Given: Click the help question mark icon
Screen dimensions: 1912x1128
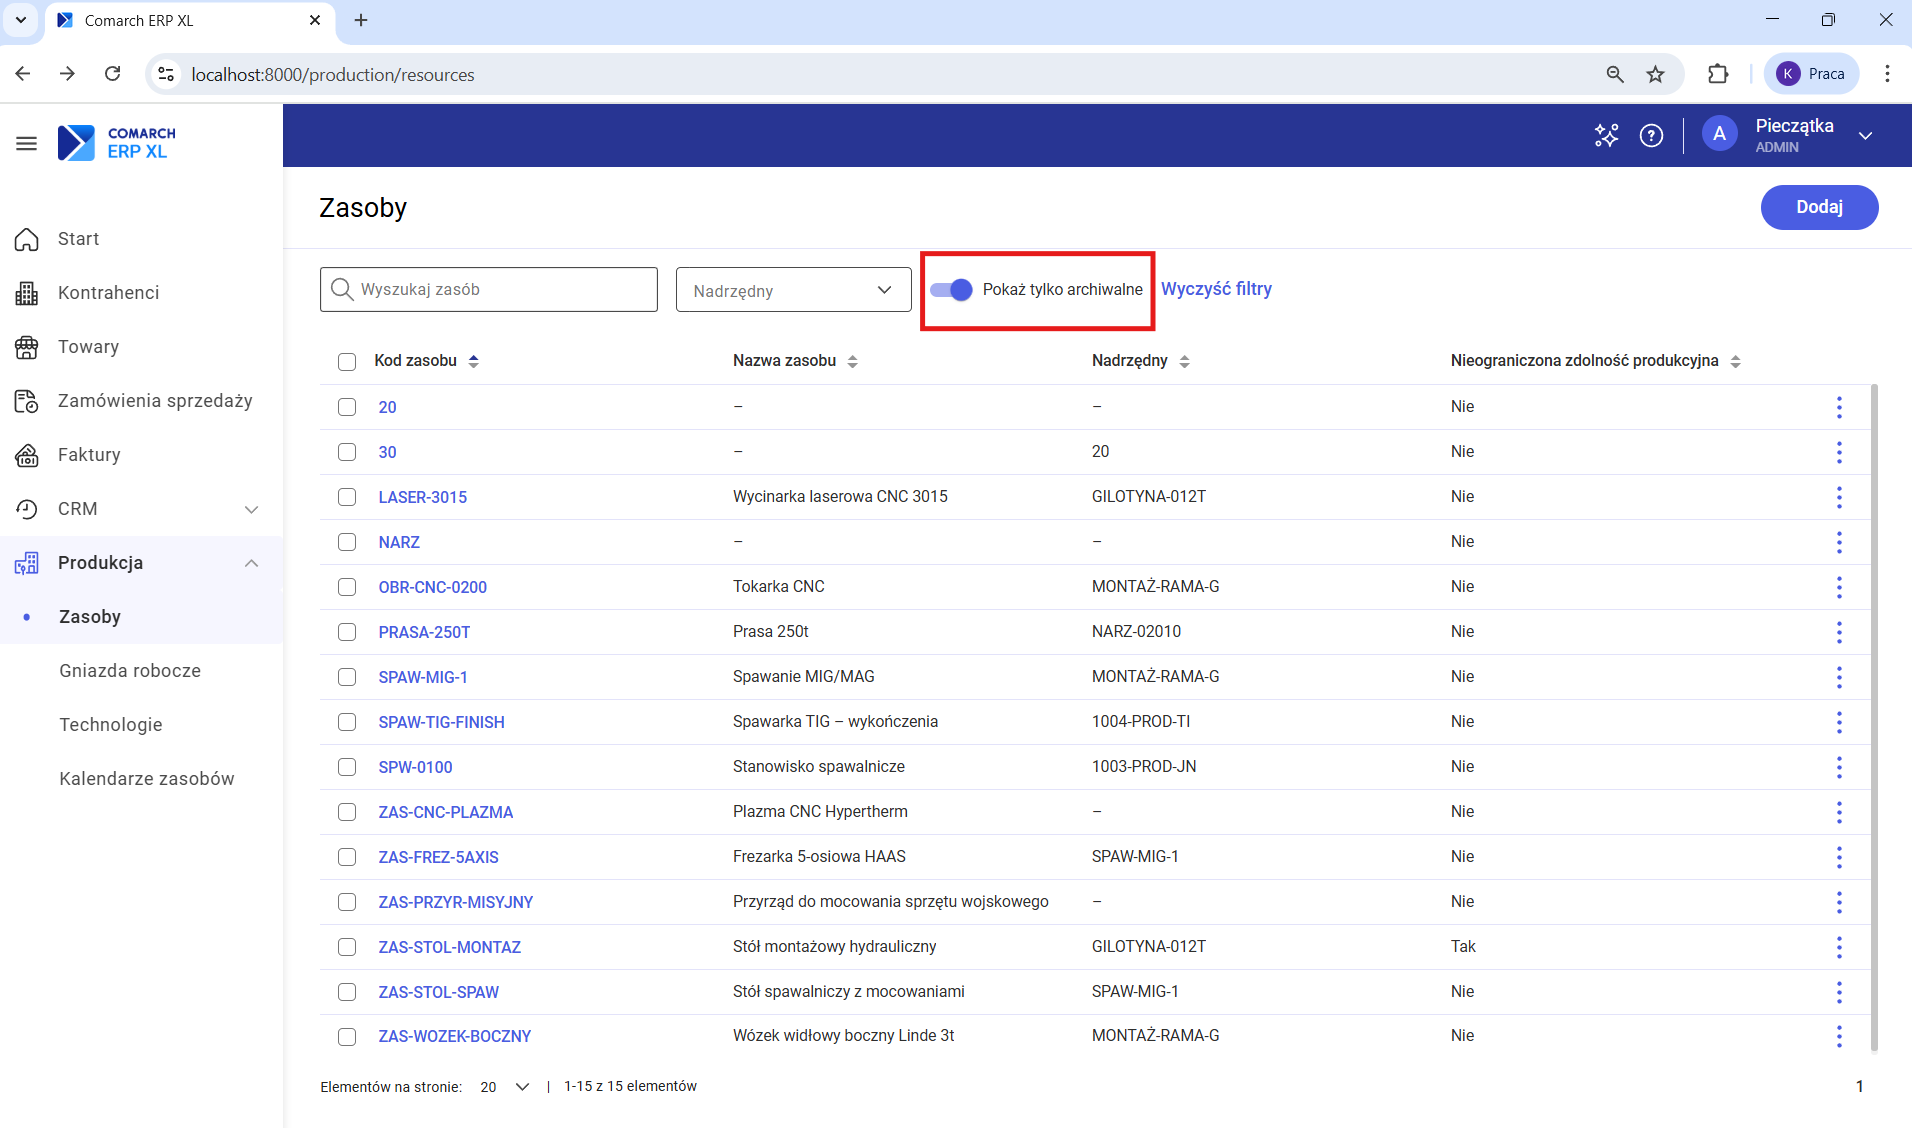Looking at the screenshot, I should [1651, 135].
